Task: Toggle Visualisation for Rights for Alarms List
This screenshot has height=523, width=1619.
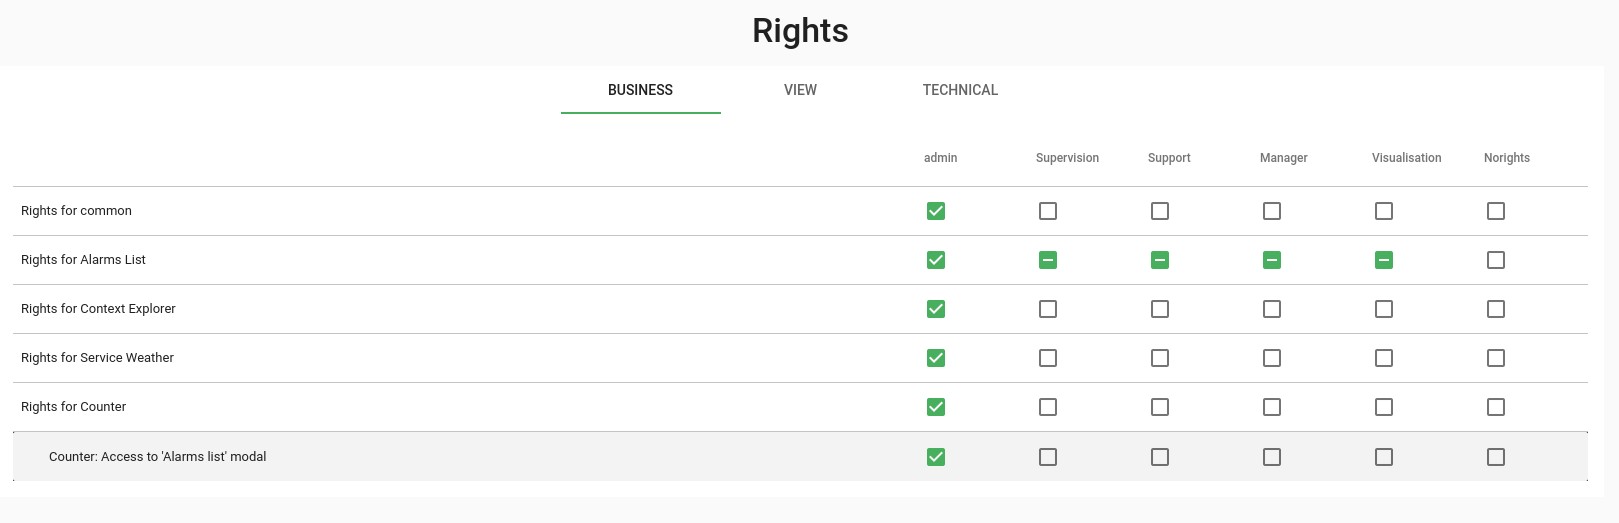Action: [1384, 260]
